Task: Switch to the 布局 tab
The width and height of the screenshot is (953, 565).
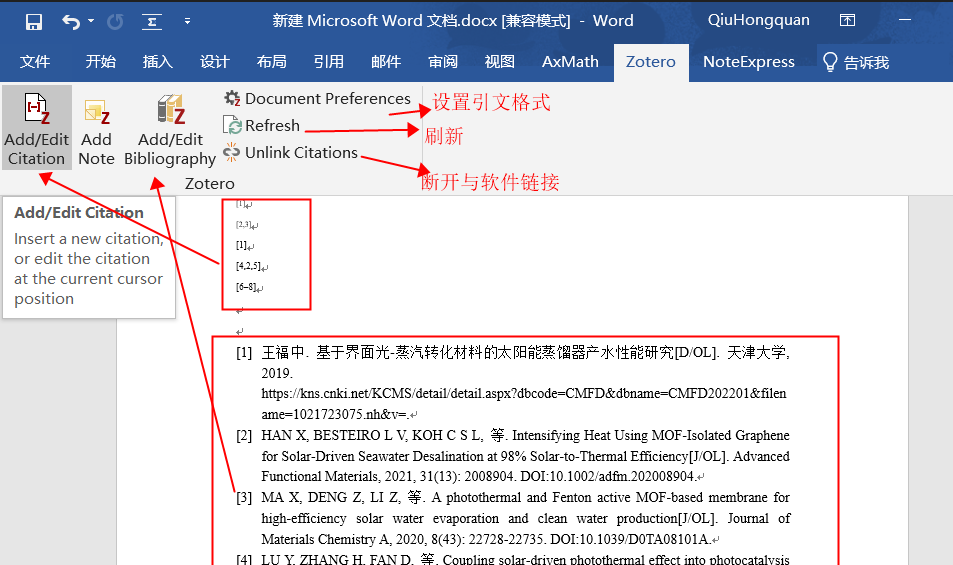Action: 271,62
